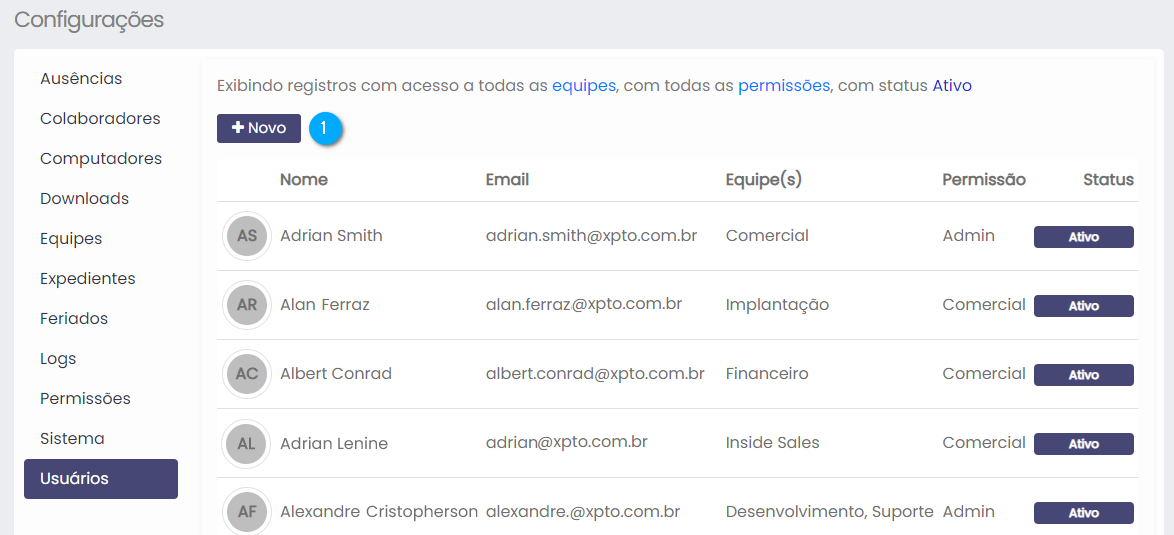Click Albert Conrad's AC avatar icon
Screen dimensions: 1174x535
246,374
